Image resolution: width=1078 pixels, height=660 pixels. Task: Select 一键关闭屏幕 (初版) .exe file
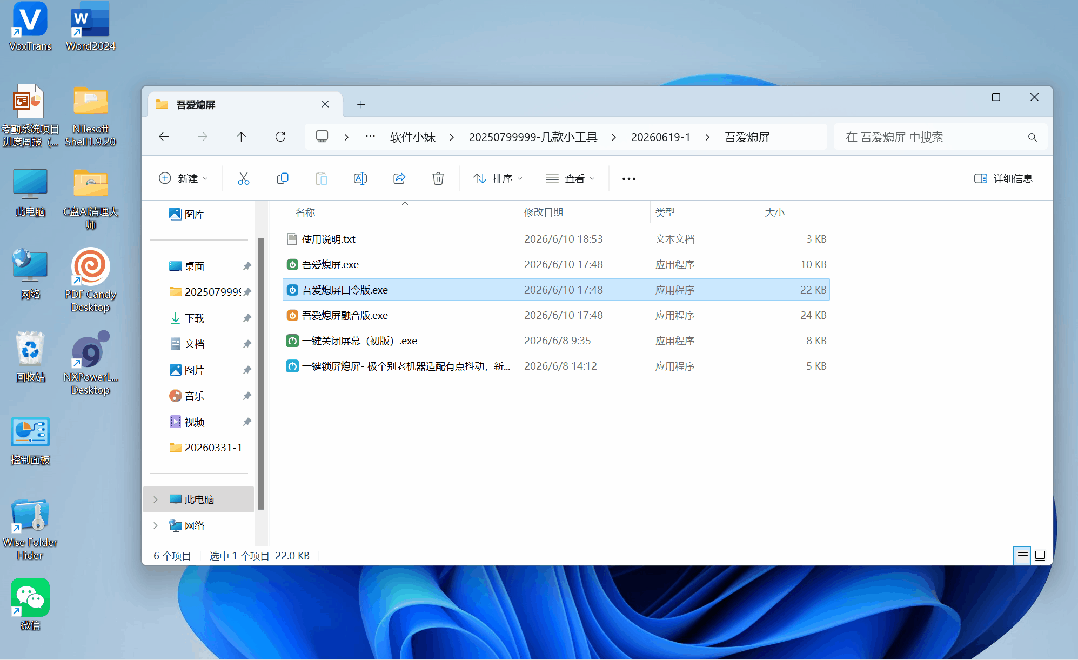pos(556,341)
